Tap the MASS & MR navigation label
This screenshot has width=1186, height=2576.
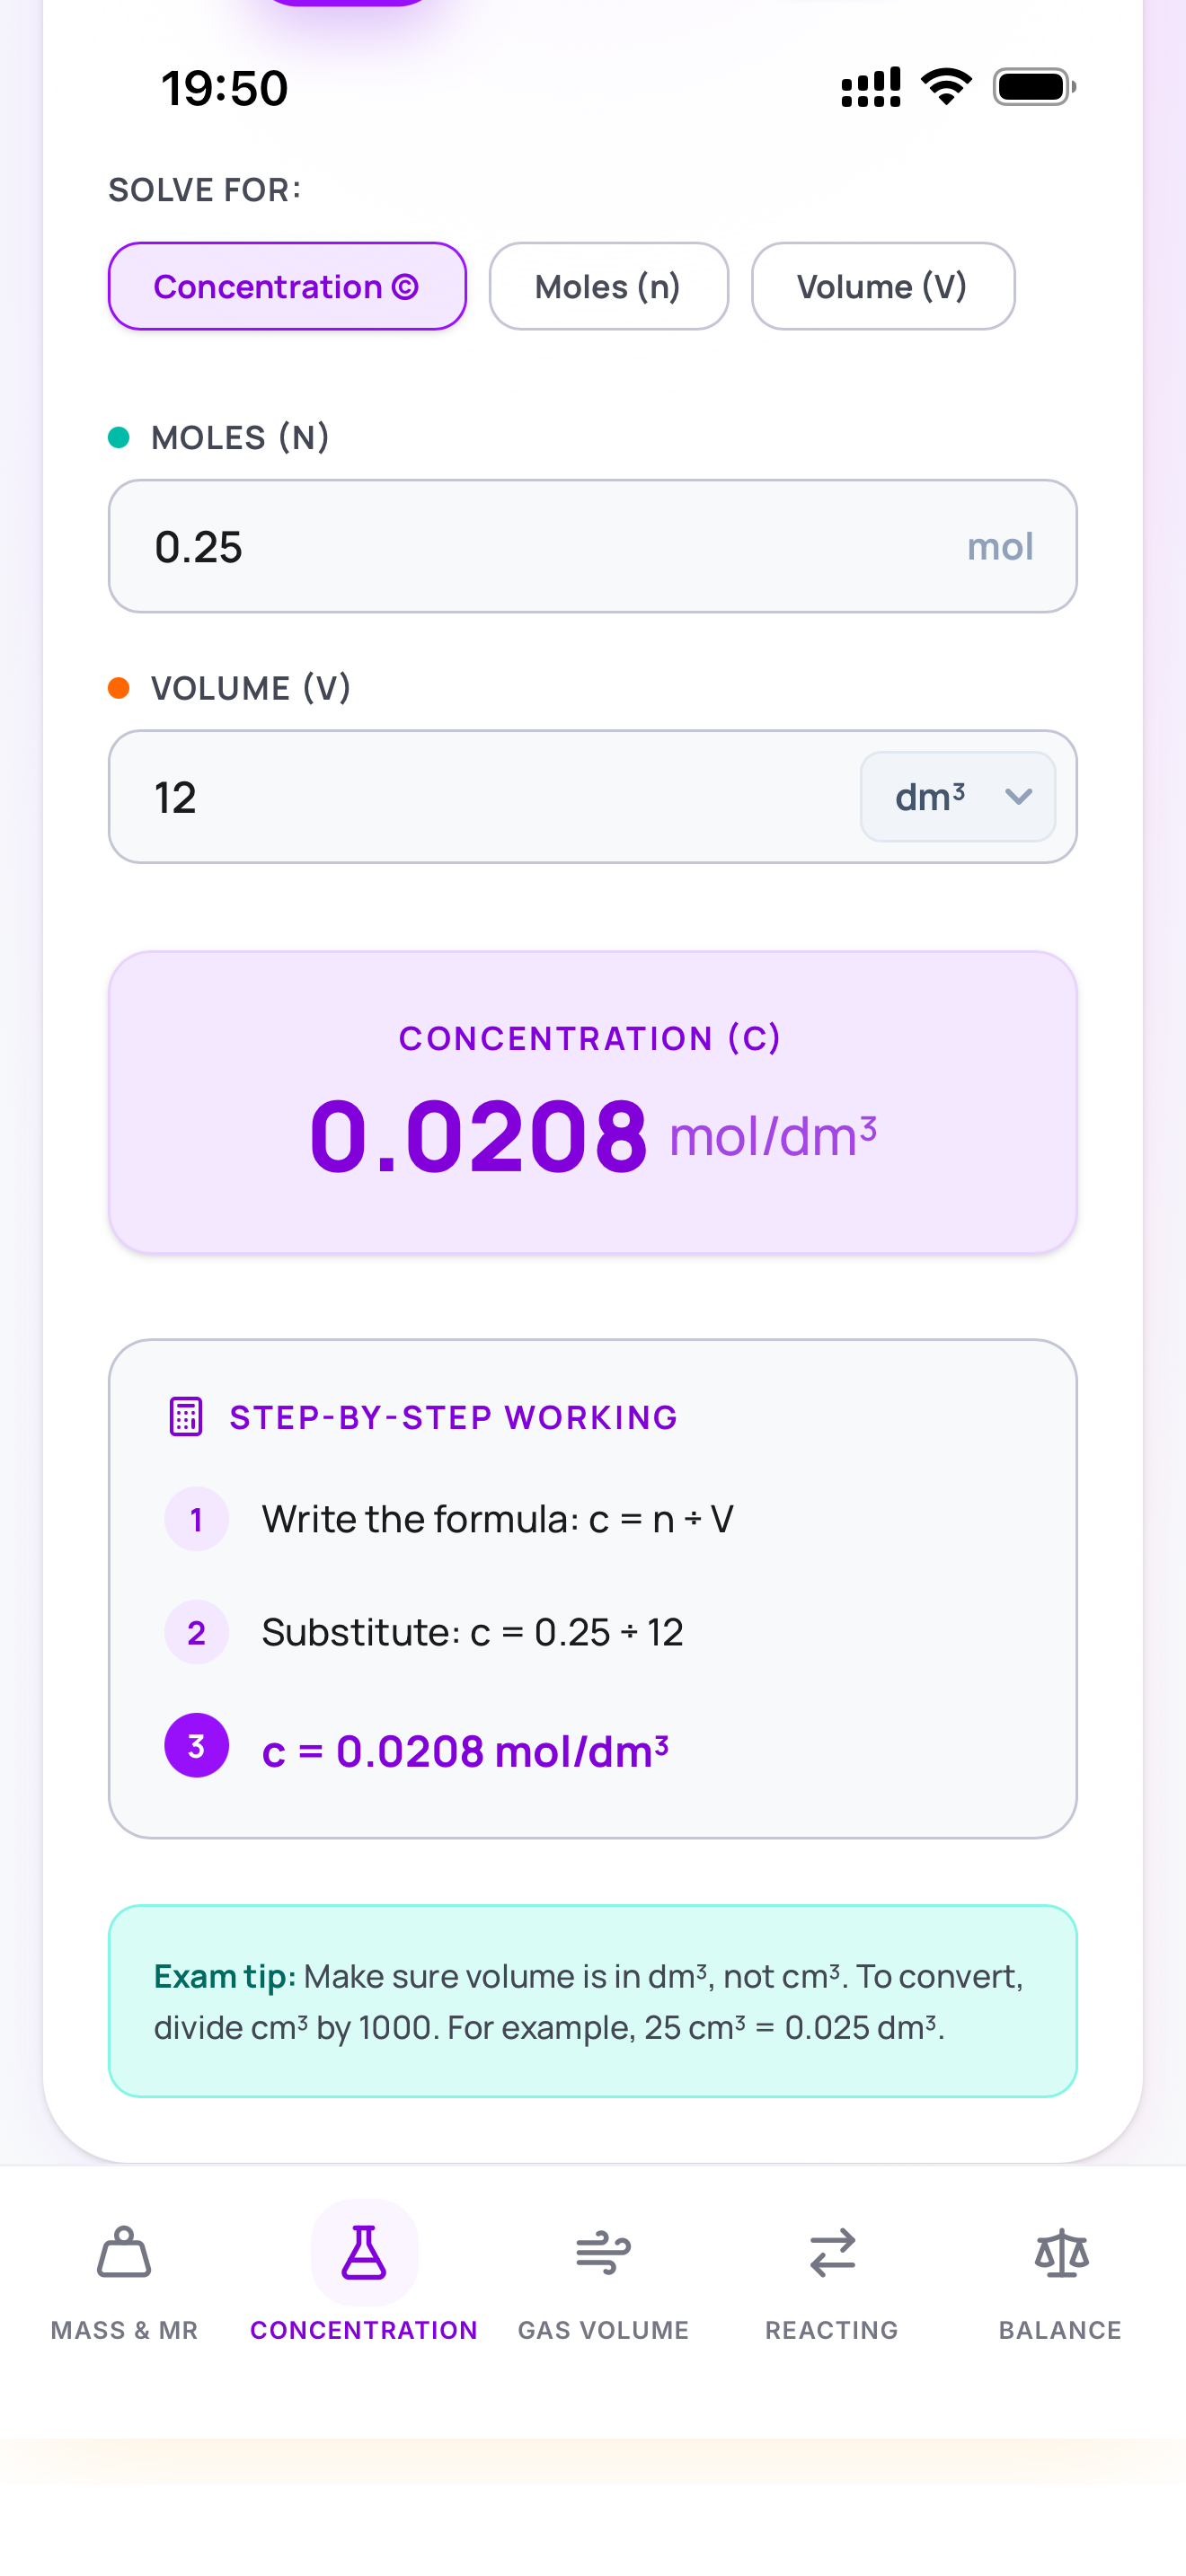click(123, 2330)
